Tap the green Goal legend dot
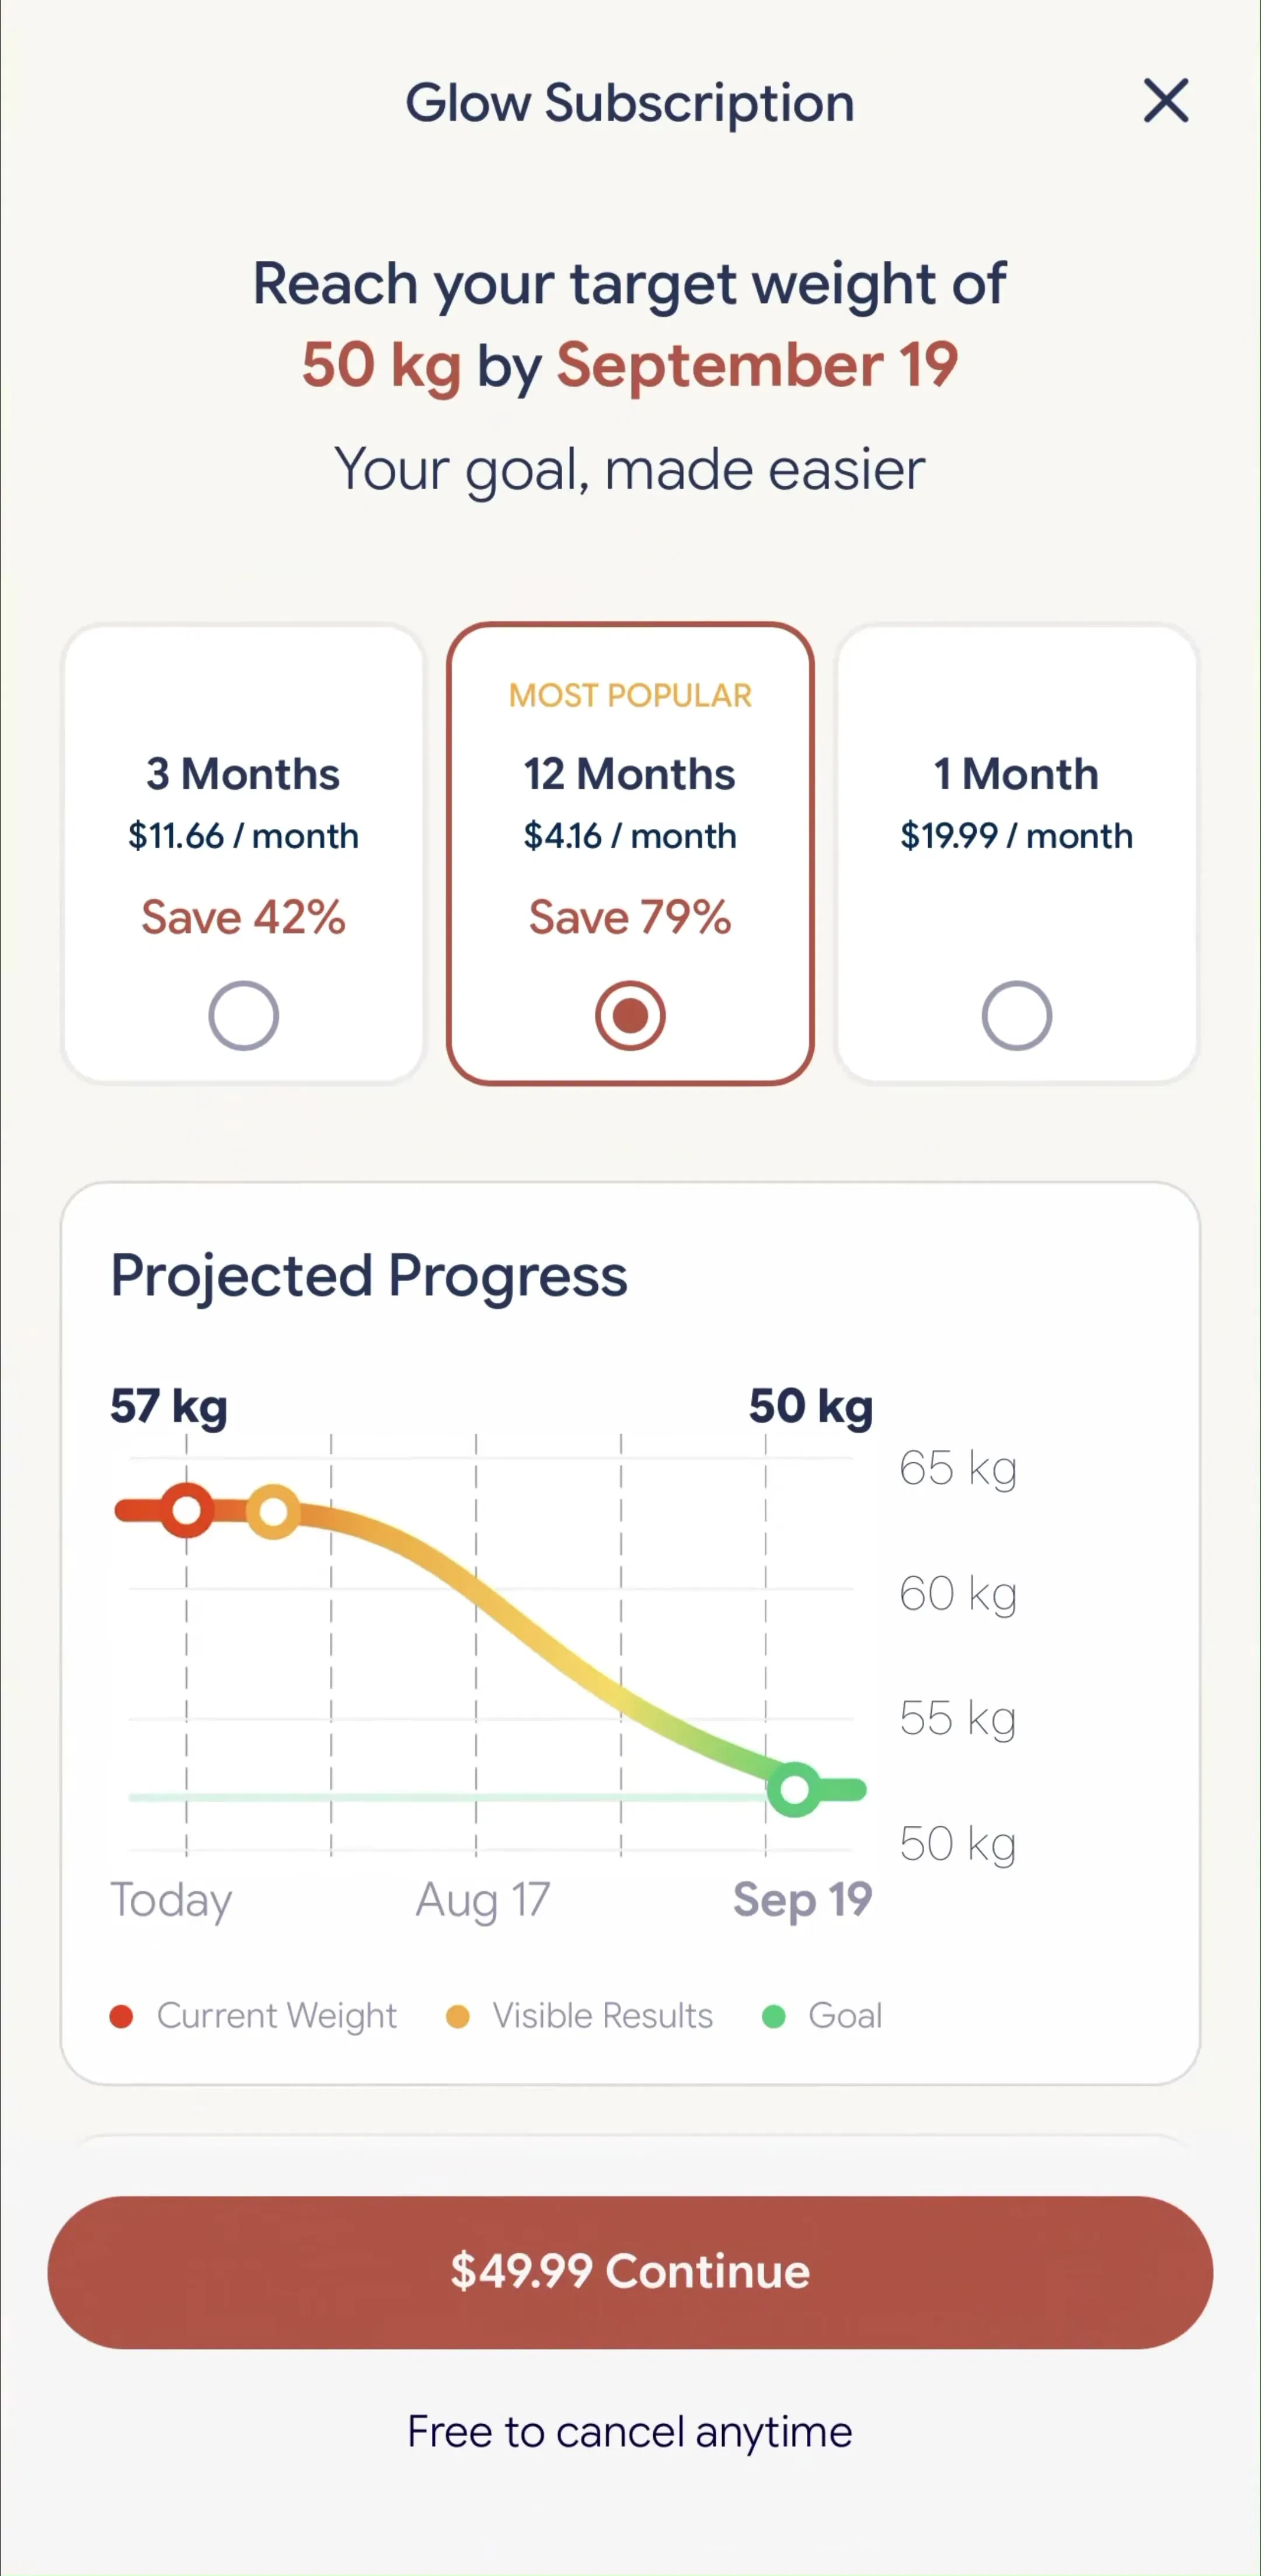Screen dimensions: 1261x2576 click(773, 2016)
